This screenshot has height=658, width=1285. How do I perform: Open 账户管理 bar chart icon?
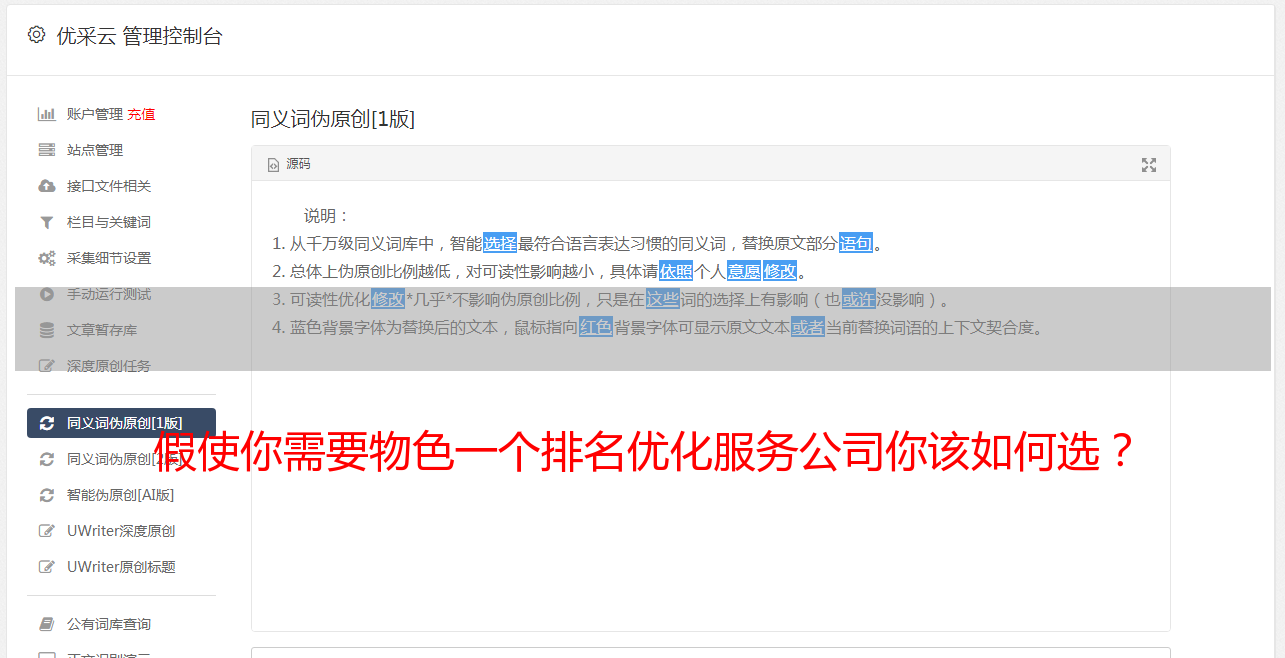pos(46,114)
